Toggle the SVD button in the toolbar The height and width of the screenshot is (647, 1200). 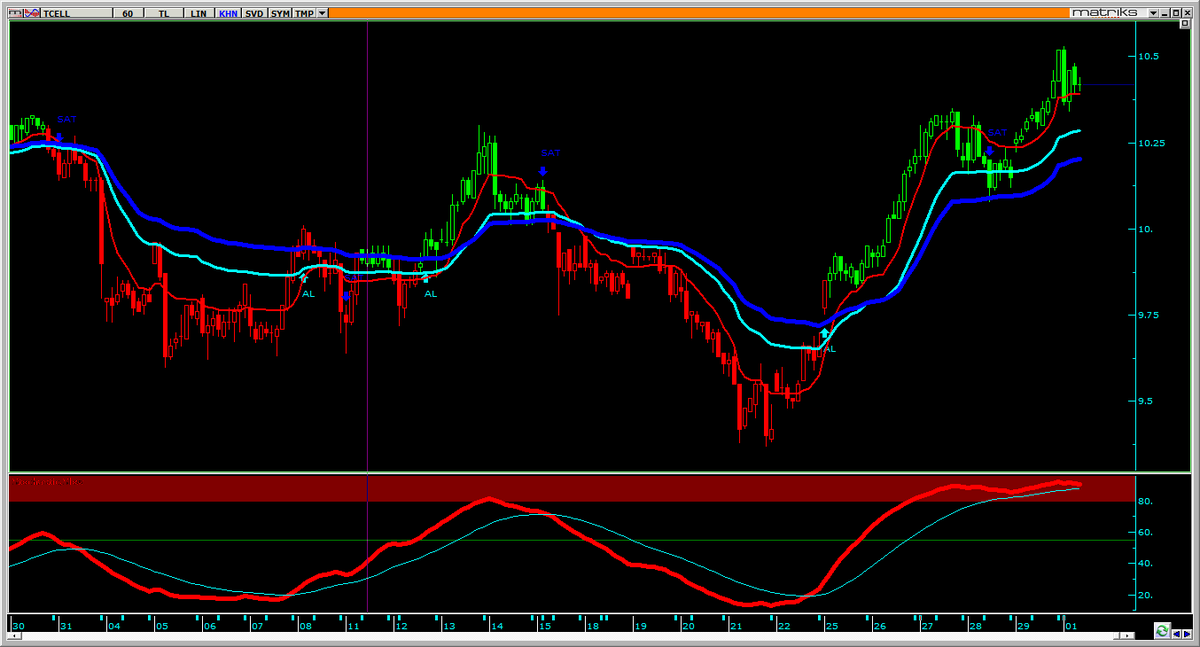point(254,13)
